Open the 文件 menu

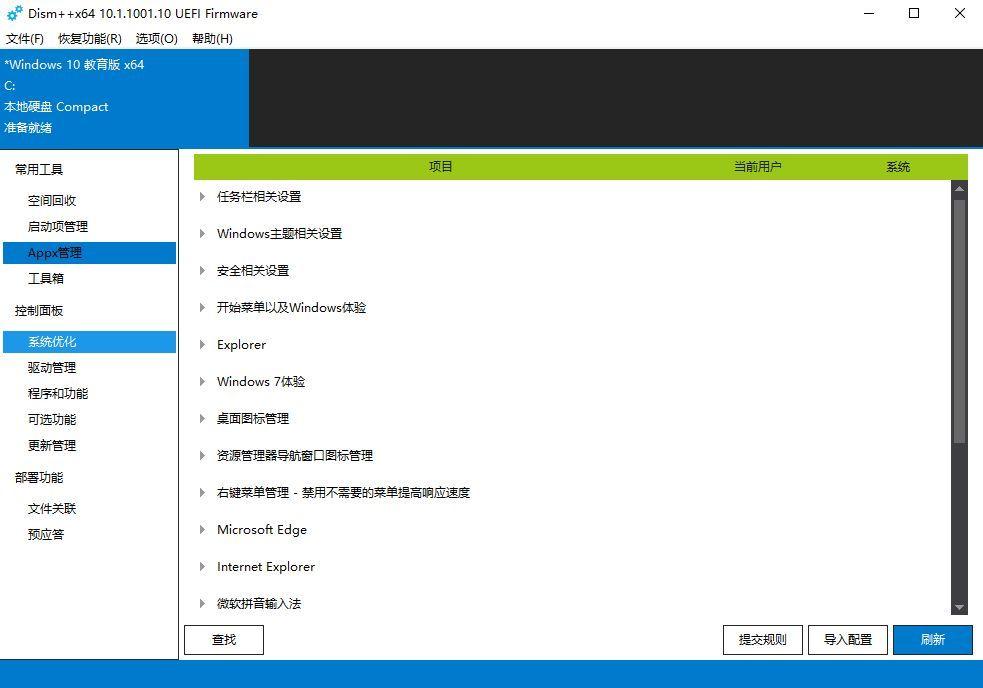25,38
